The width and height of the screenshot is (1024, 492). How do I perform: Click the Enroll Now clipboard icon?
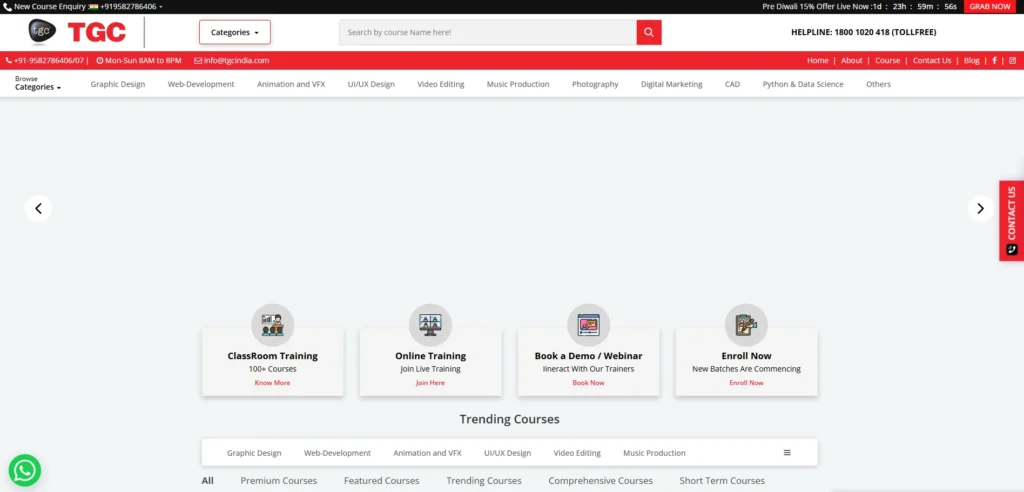coord(746,325)
